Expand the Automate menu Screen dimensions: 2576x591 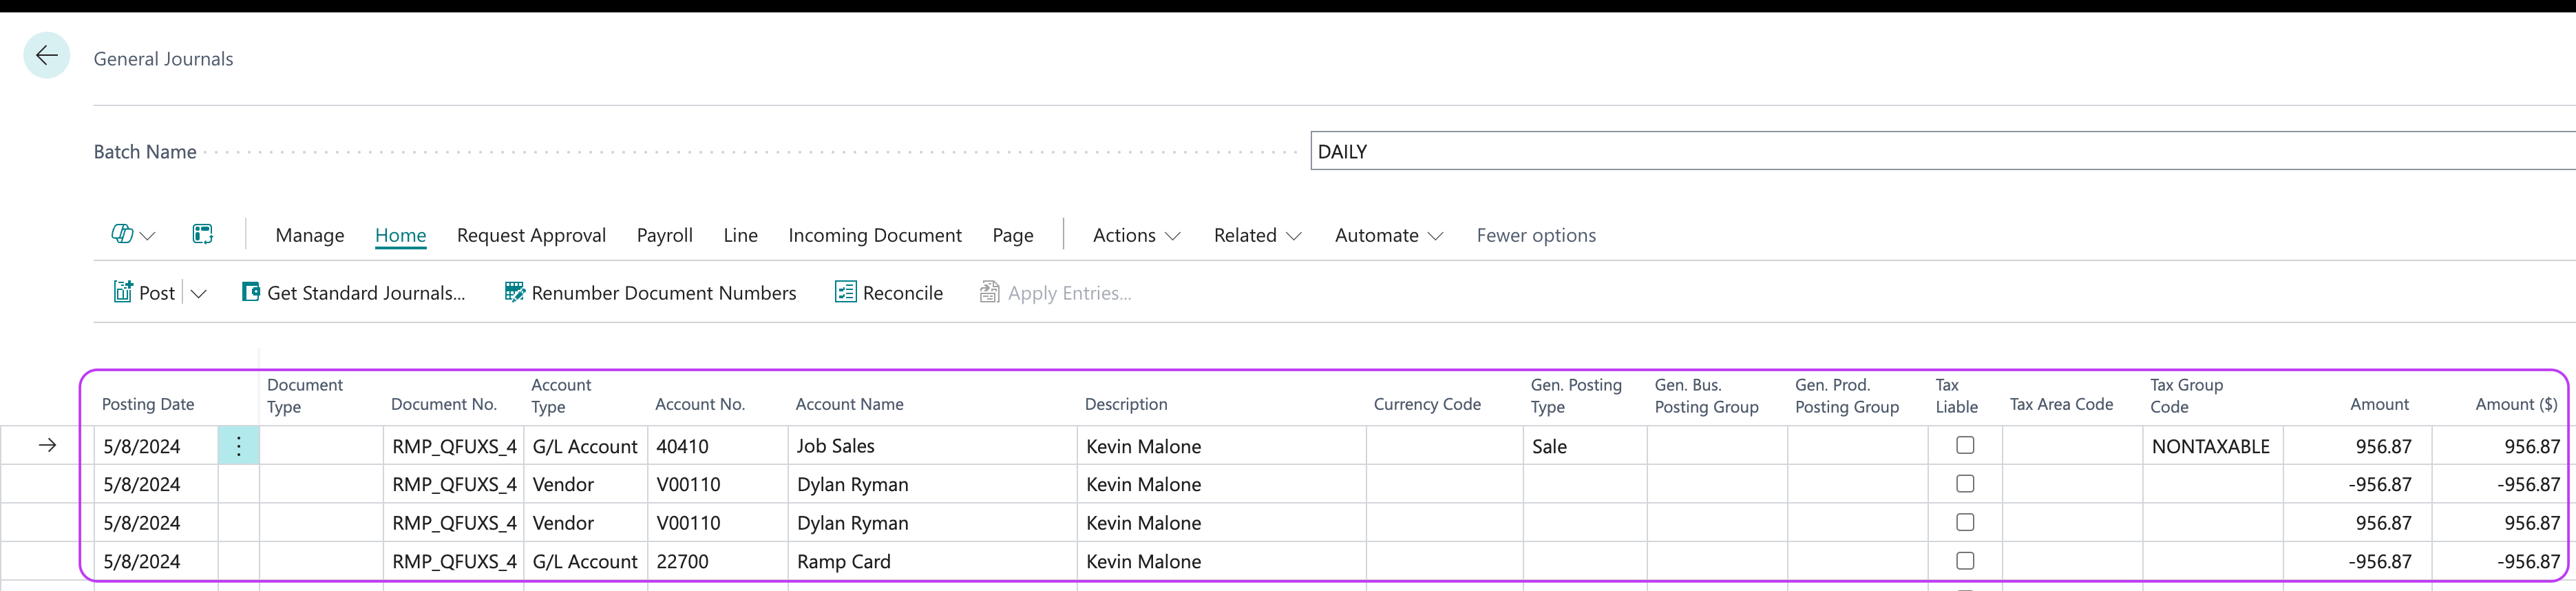point(1388,235)
